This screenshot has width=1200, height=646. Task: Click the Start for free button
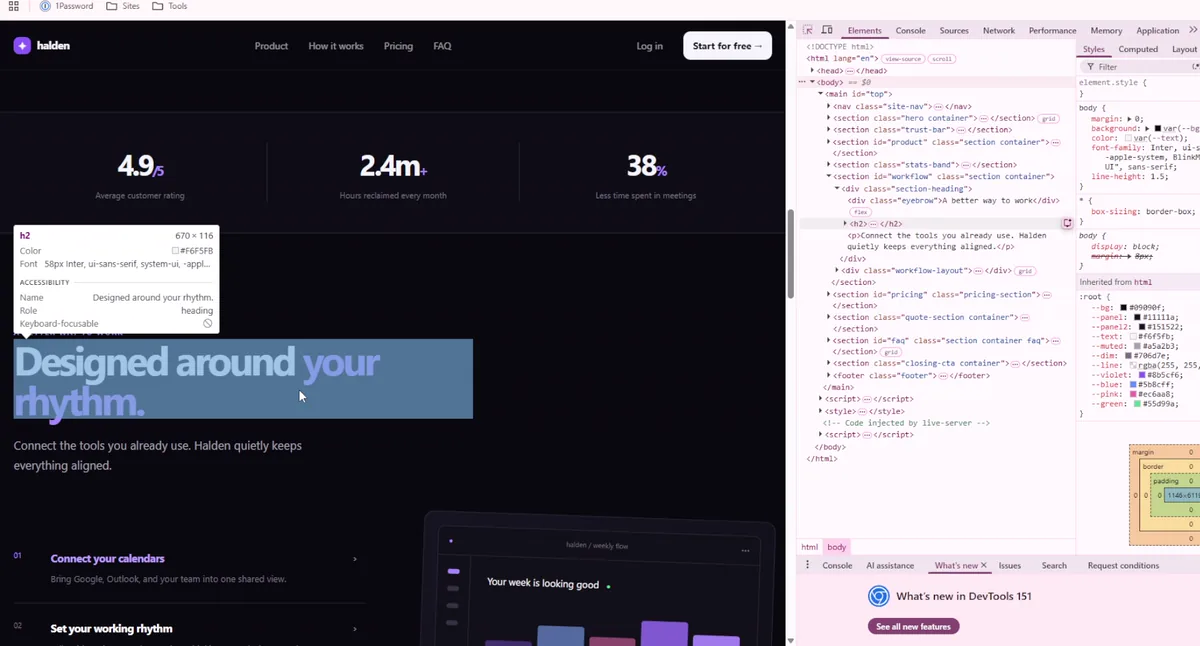point(727,46)
